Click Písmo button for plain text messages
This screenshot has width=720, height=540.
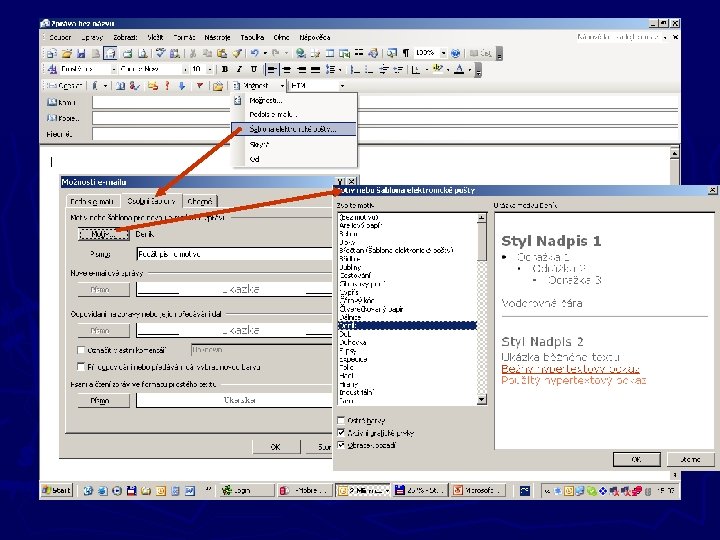[104, 401]
